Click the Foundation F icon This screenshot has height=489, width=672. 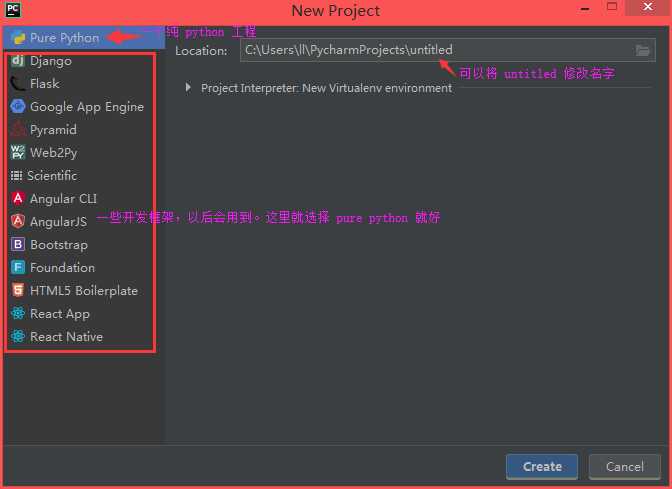pyautogui.click(x=18, y=267)
